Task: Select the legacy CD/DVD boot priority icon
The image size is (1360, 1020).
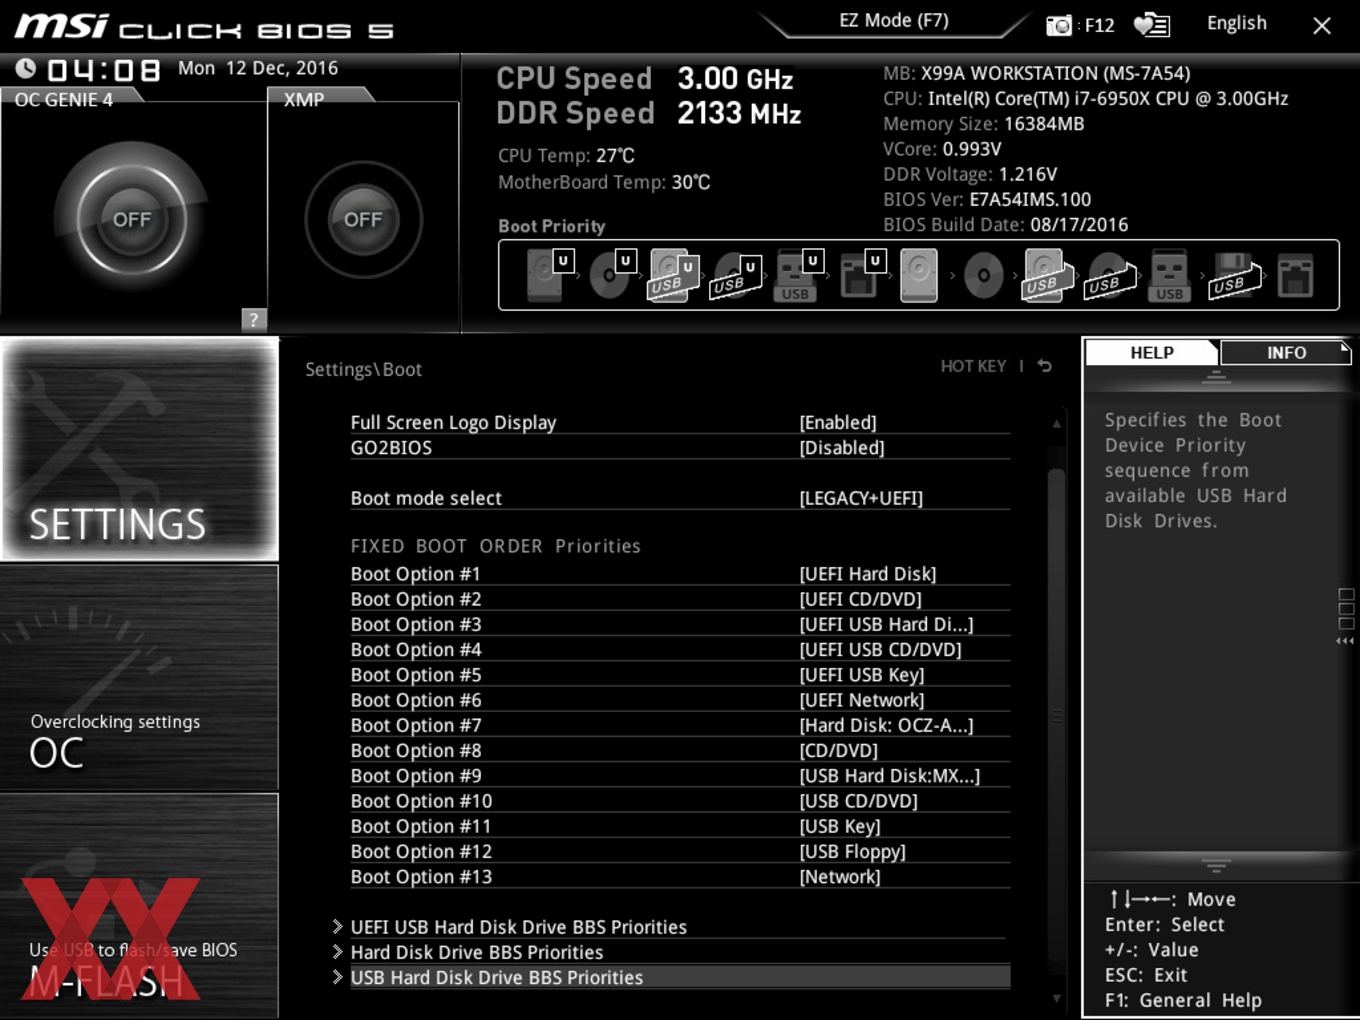Action: pyautogui.click(x=983, y=275)
